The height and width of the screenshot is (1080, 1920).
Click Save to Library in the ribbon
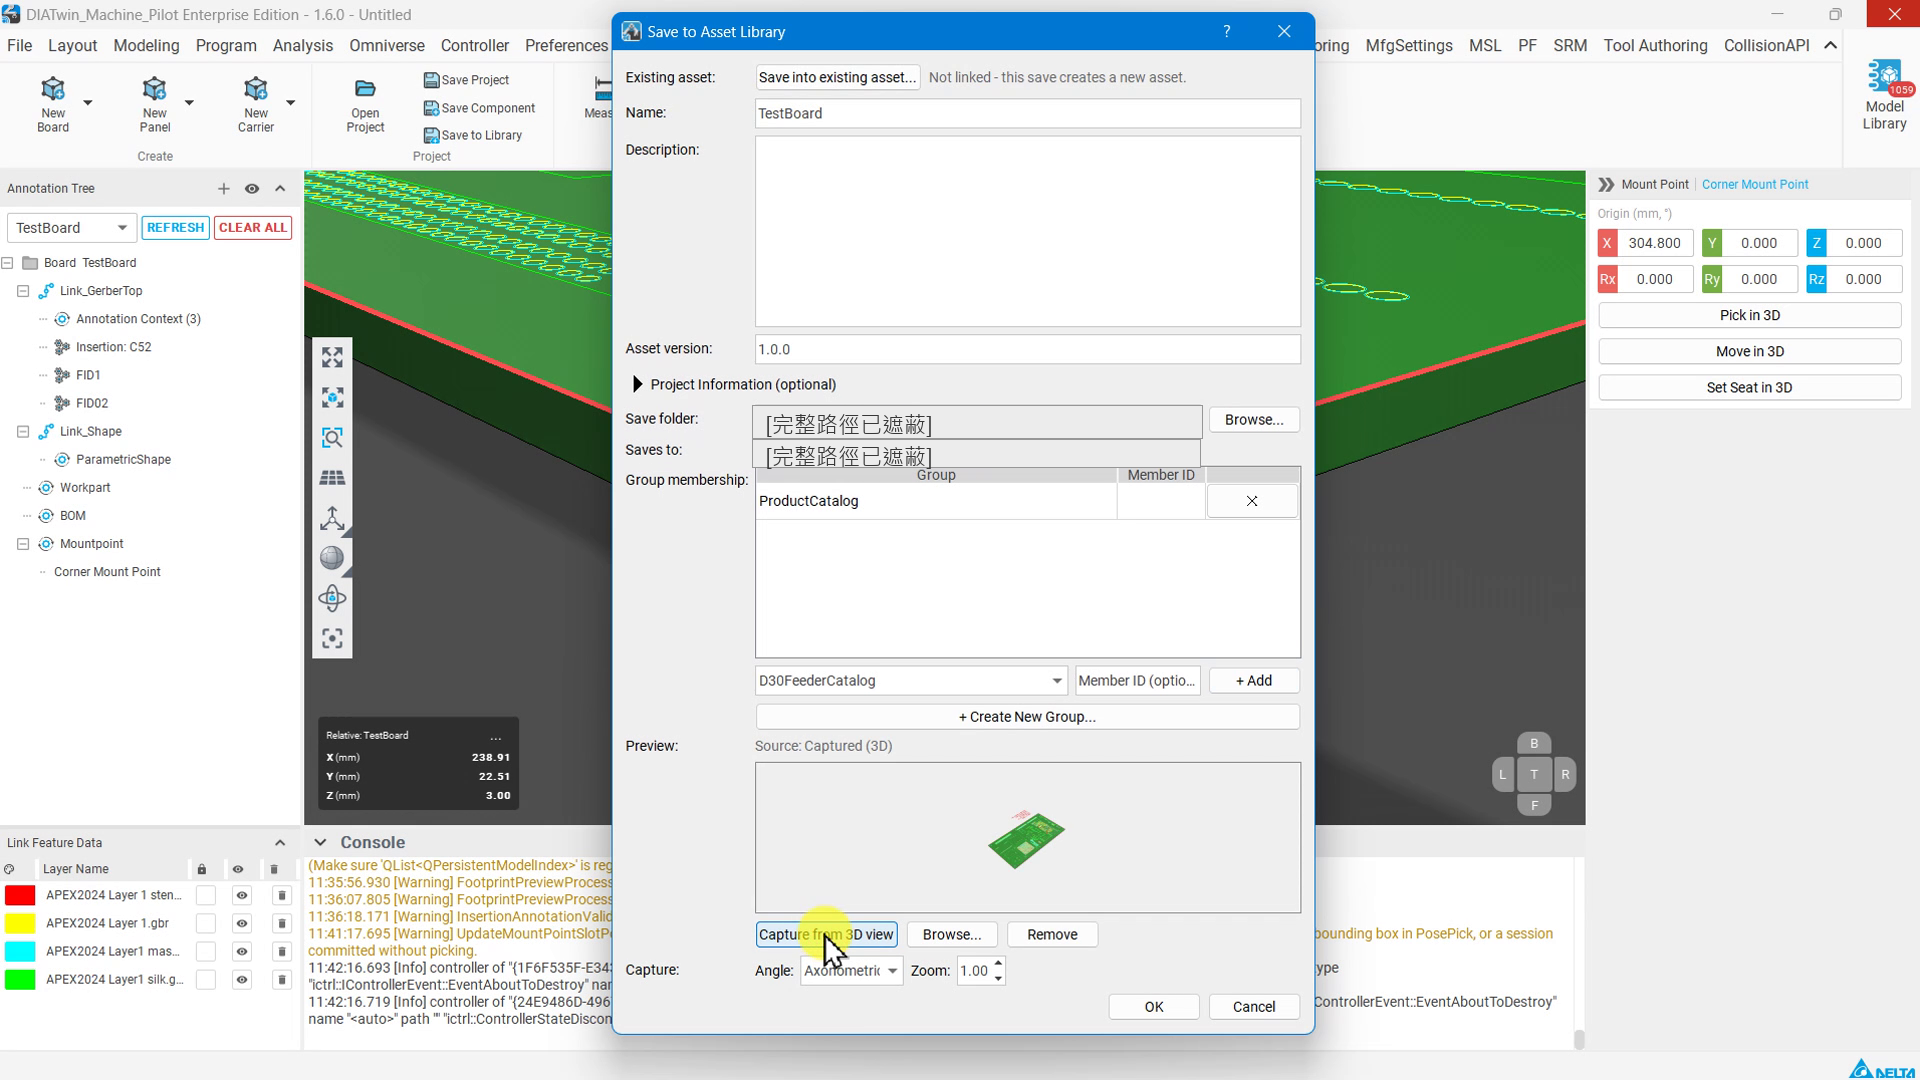[x=473, y=135]
